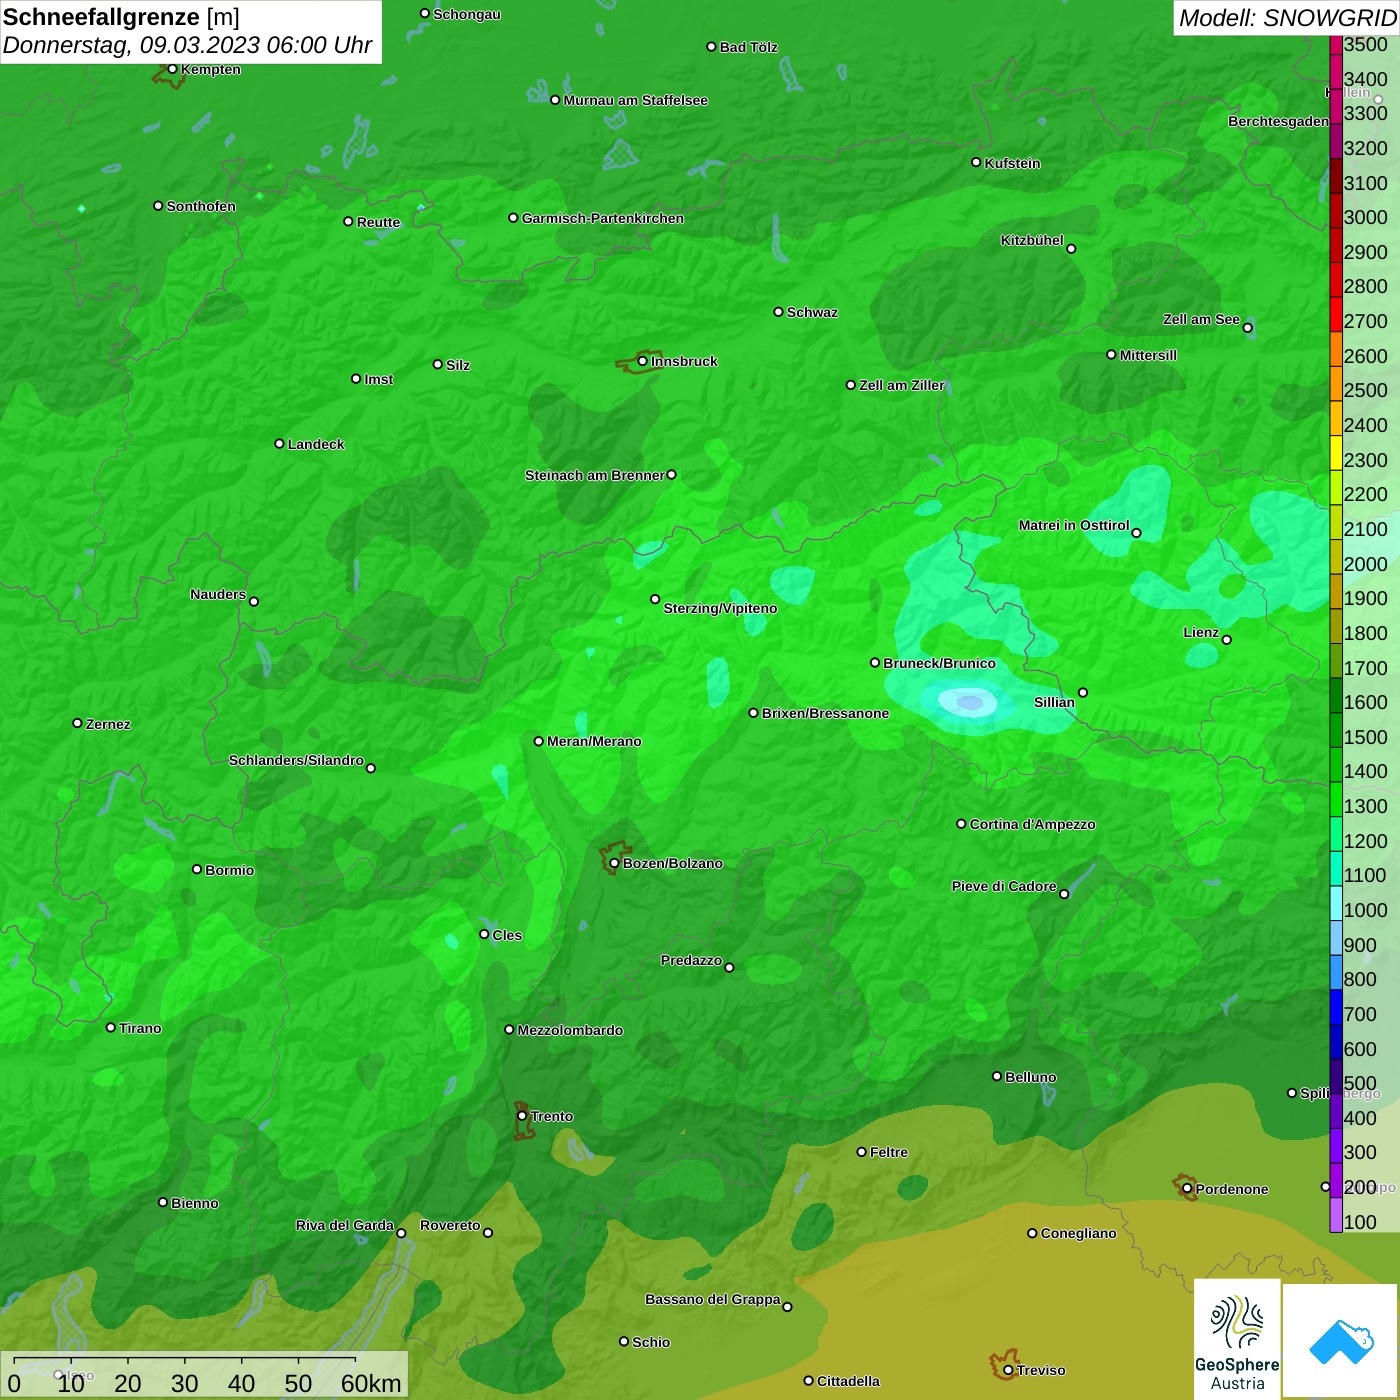Viewport: 1400px width, 1400px height.
Task: Select the Tirano location marker dot
Action: click(x=111, y=1027)
